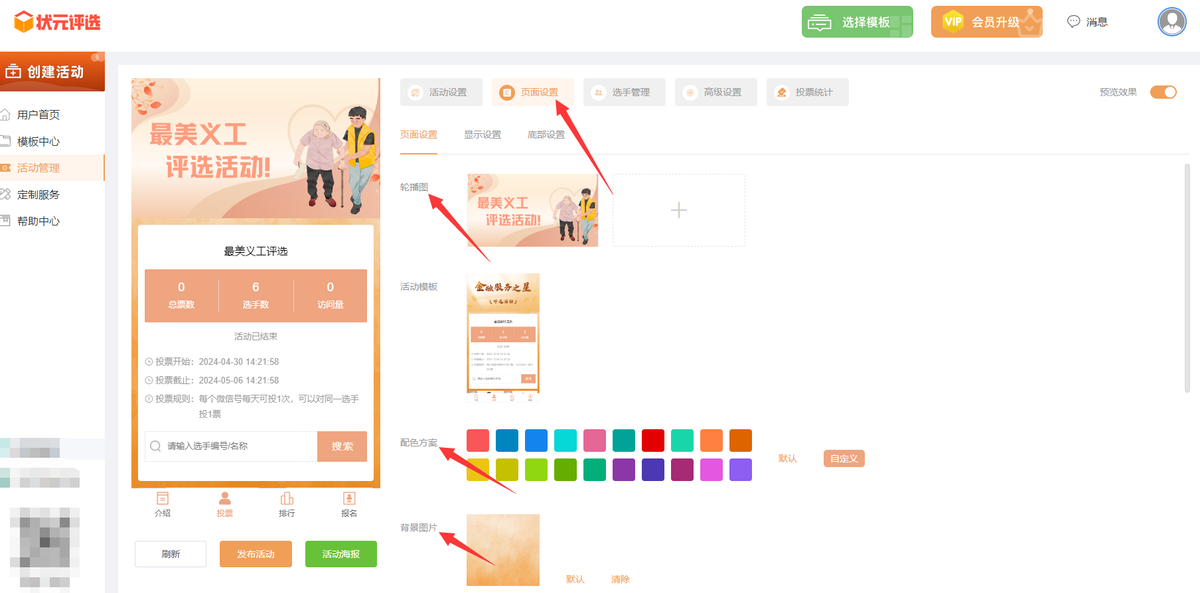
Task: Click the 介绍 icon in phone preview
Action: (162, 504)
